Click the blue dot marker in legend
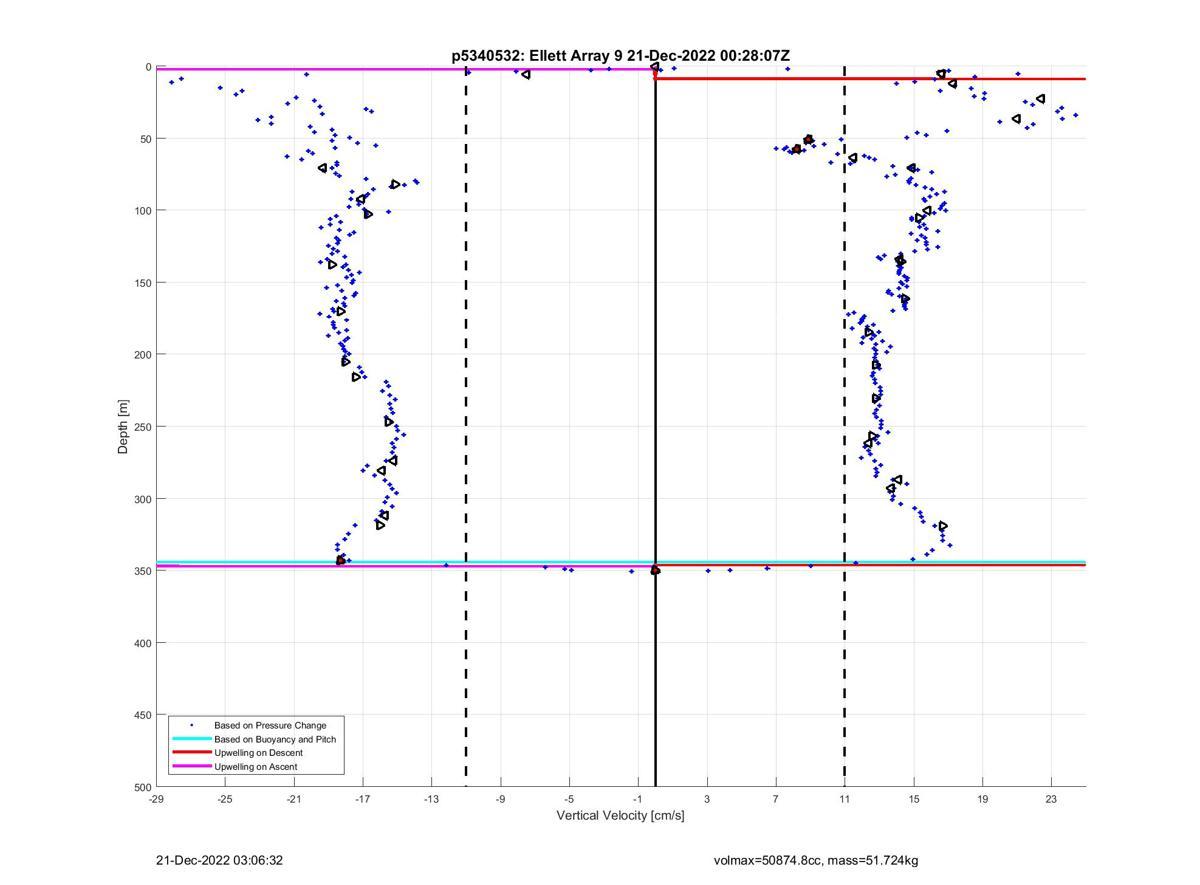The width and height of the screenshot is (1200, 885). click(x=191, y=725)
